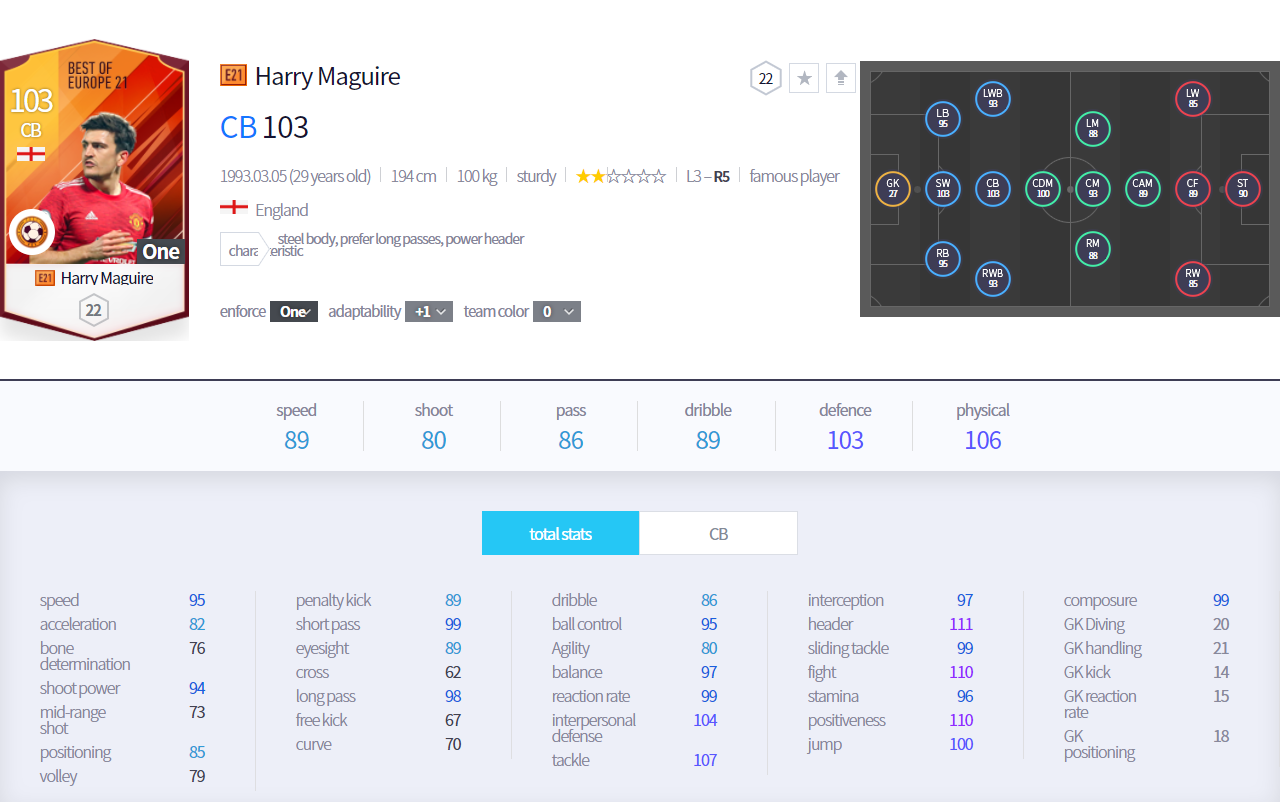Click the England flag by country name
Viewport: 1284px width, 808px height.
pyautogui.click(x=234, y=209)
